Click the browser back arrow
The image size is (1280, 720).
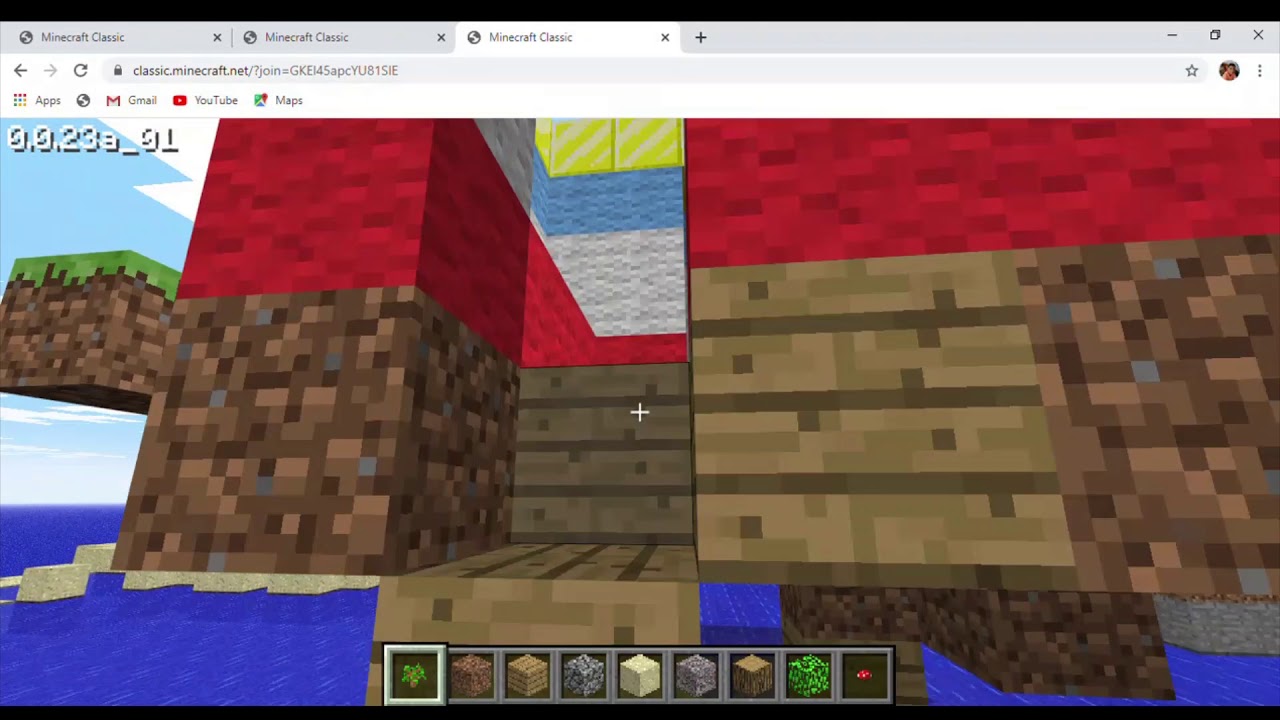[x=20, y=70]
